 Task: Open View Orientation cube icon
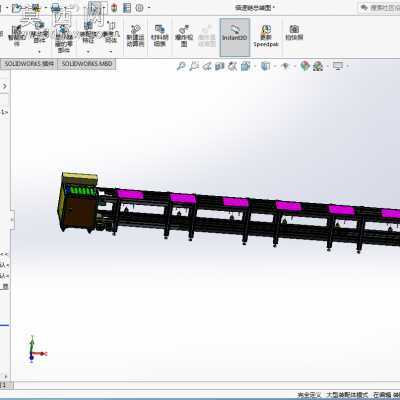pyautogui.click(x=245, y=66)
